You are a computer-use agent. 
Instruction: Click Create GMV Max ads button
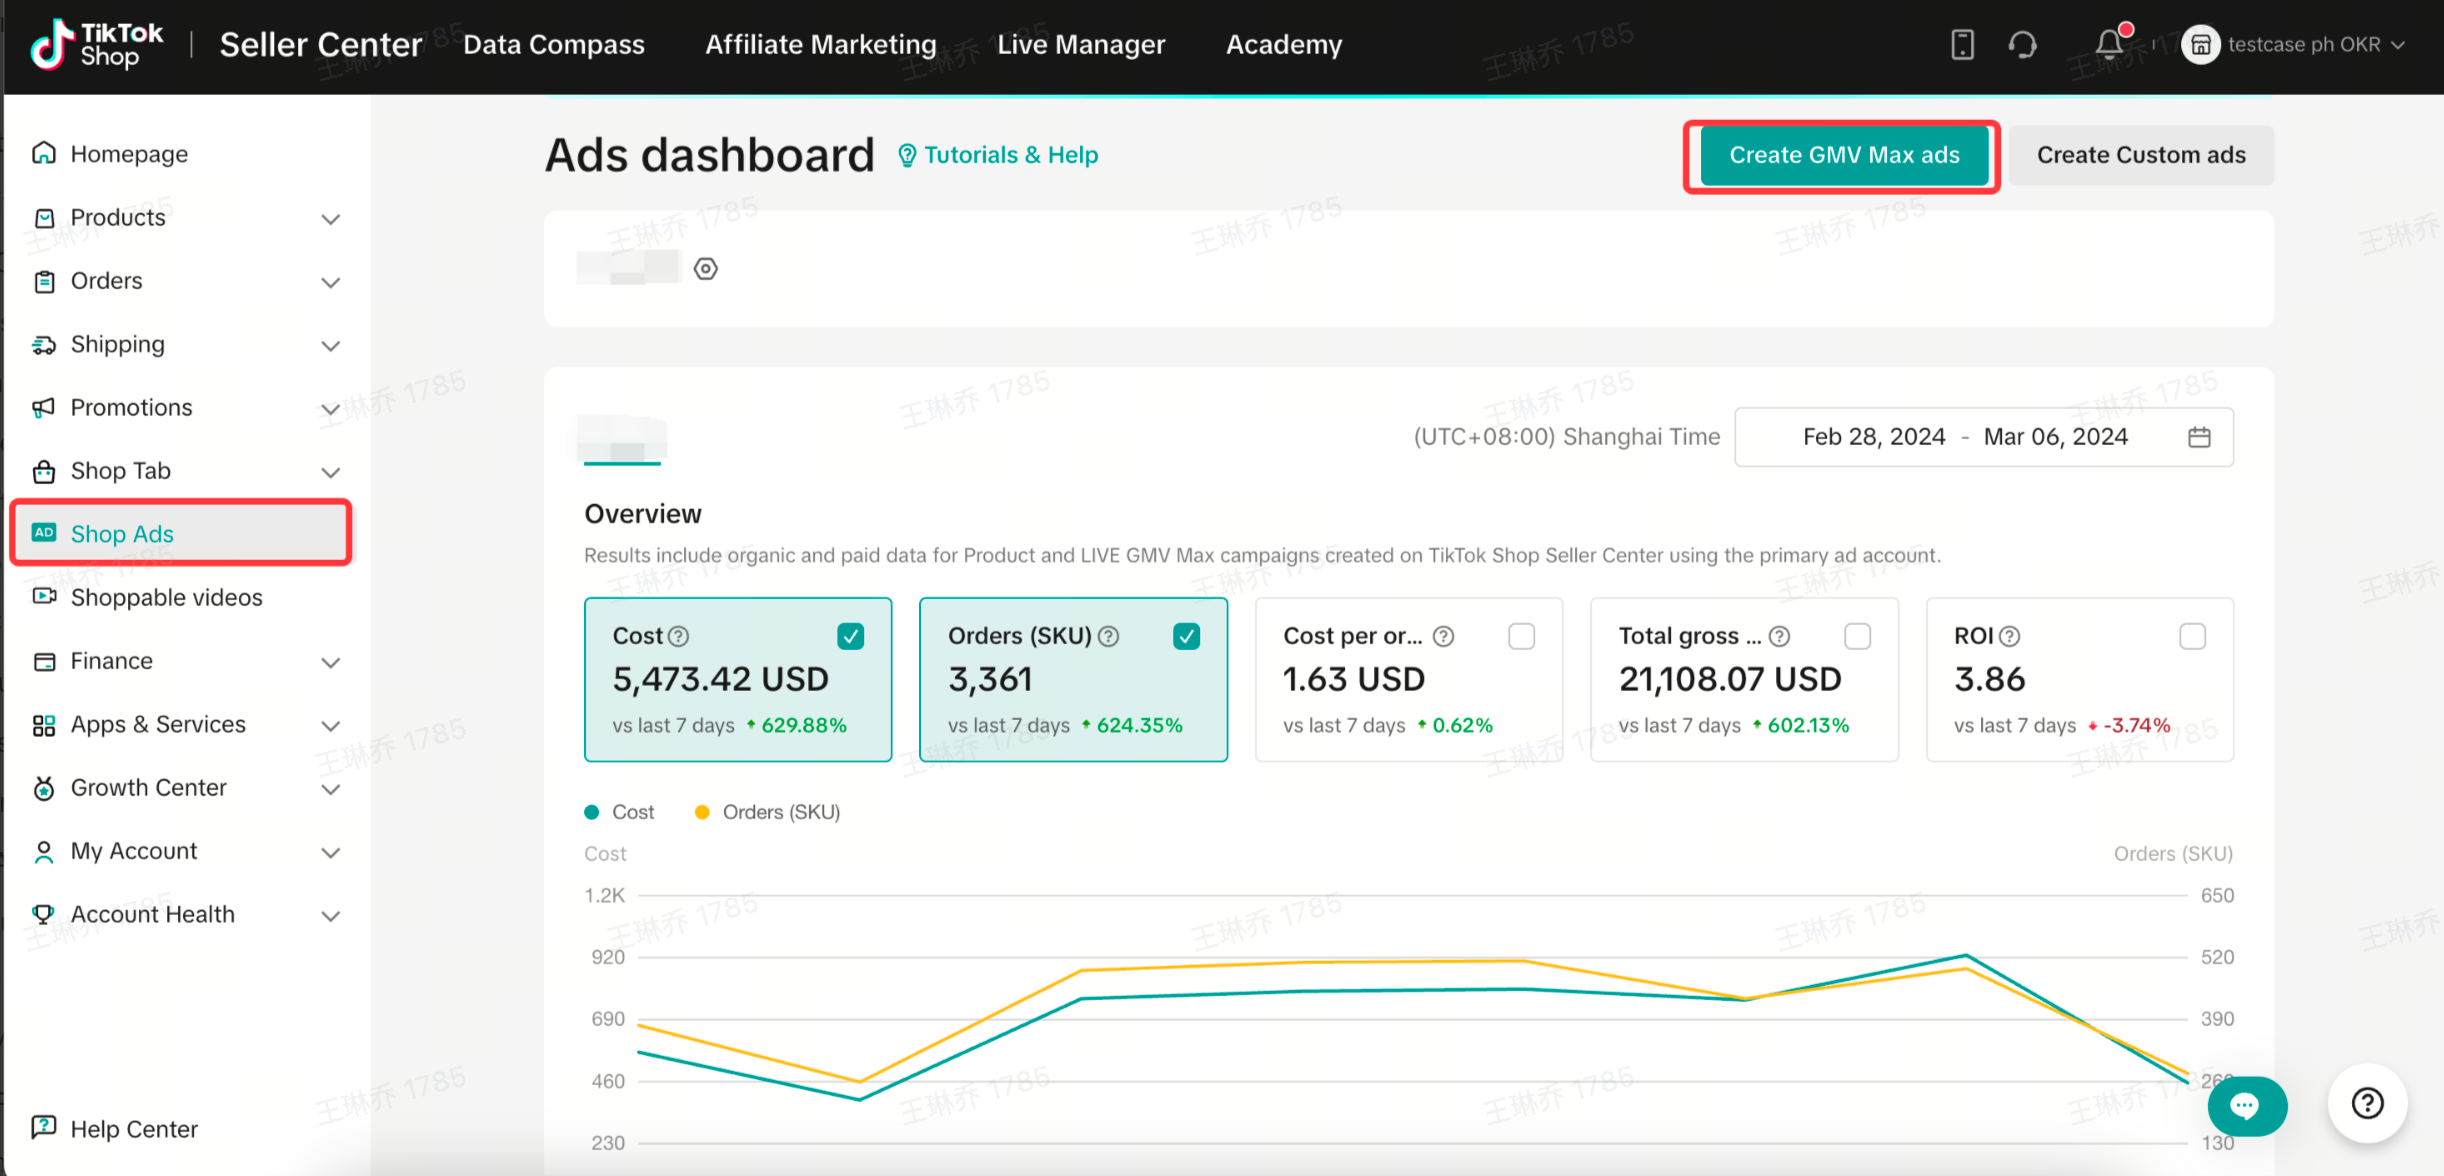tap(1844, 155)
